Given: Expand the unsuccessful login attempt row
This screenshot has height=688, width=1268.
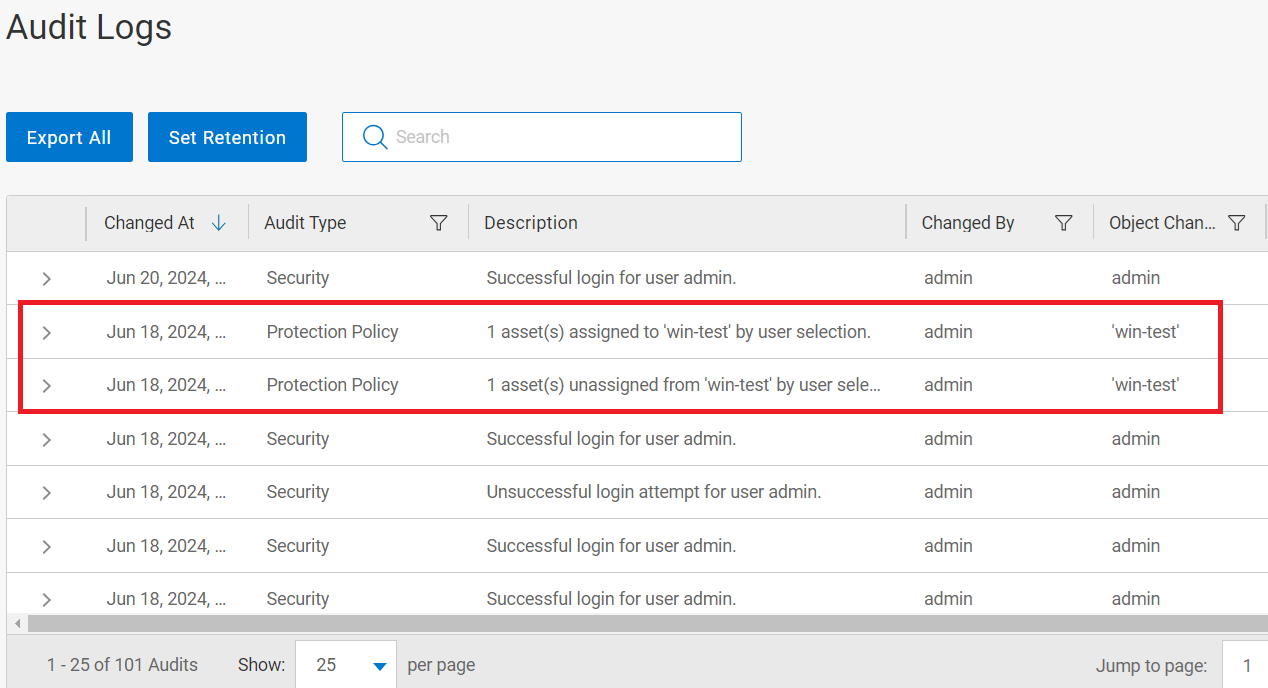Looking at the screenshot, I should (45, 491).
